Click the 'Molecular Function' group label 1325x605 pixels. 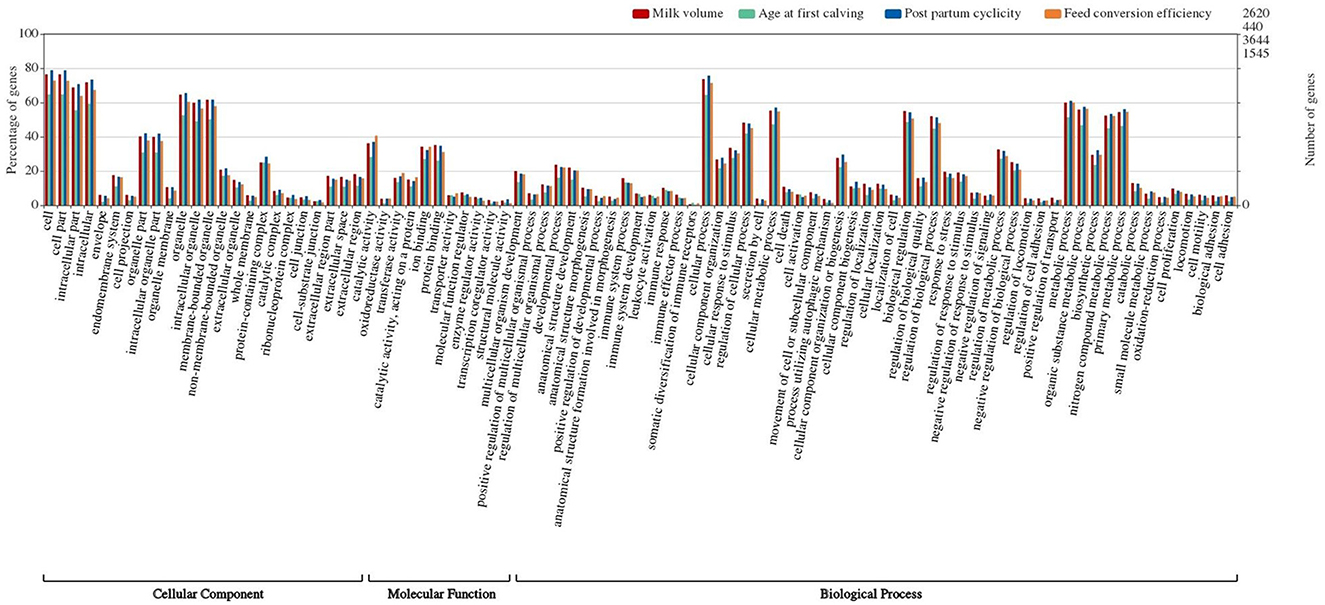(x=441, y=594)
